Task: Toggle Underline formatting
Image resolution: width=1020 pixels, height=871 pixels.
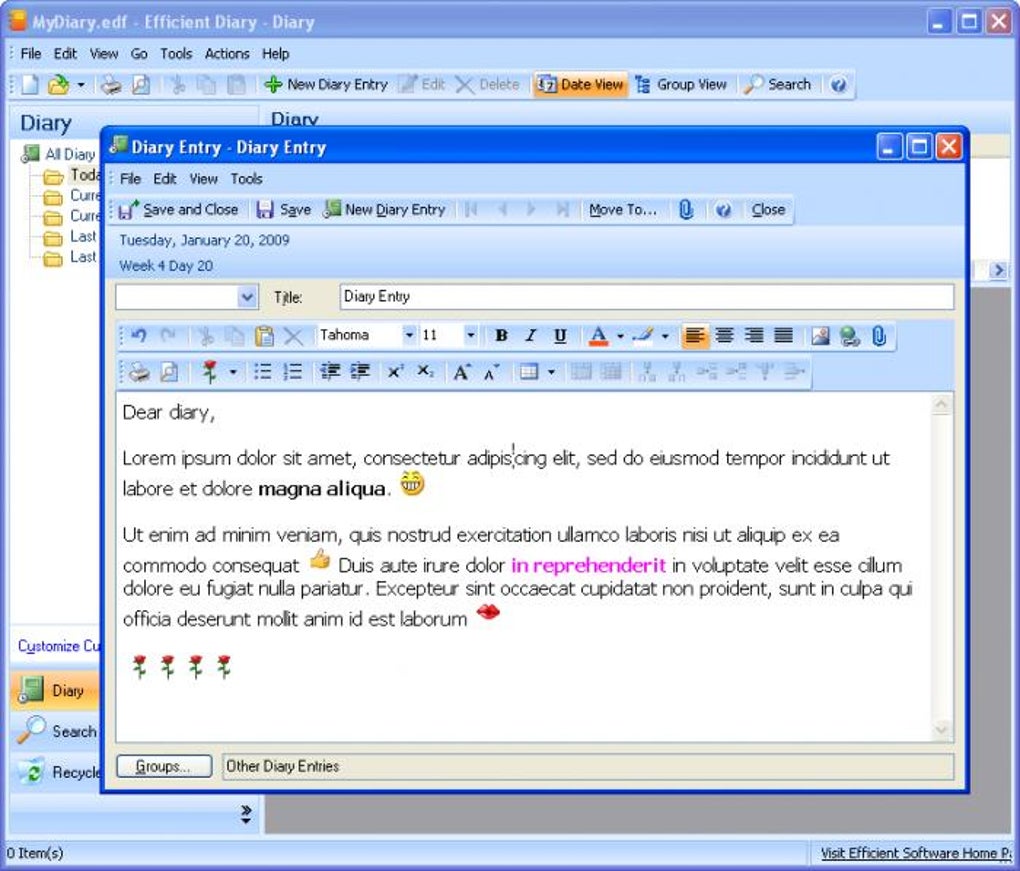Action: 559,336
